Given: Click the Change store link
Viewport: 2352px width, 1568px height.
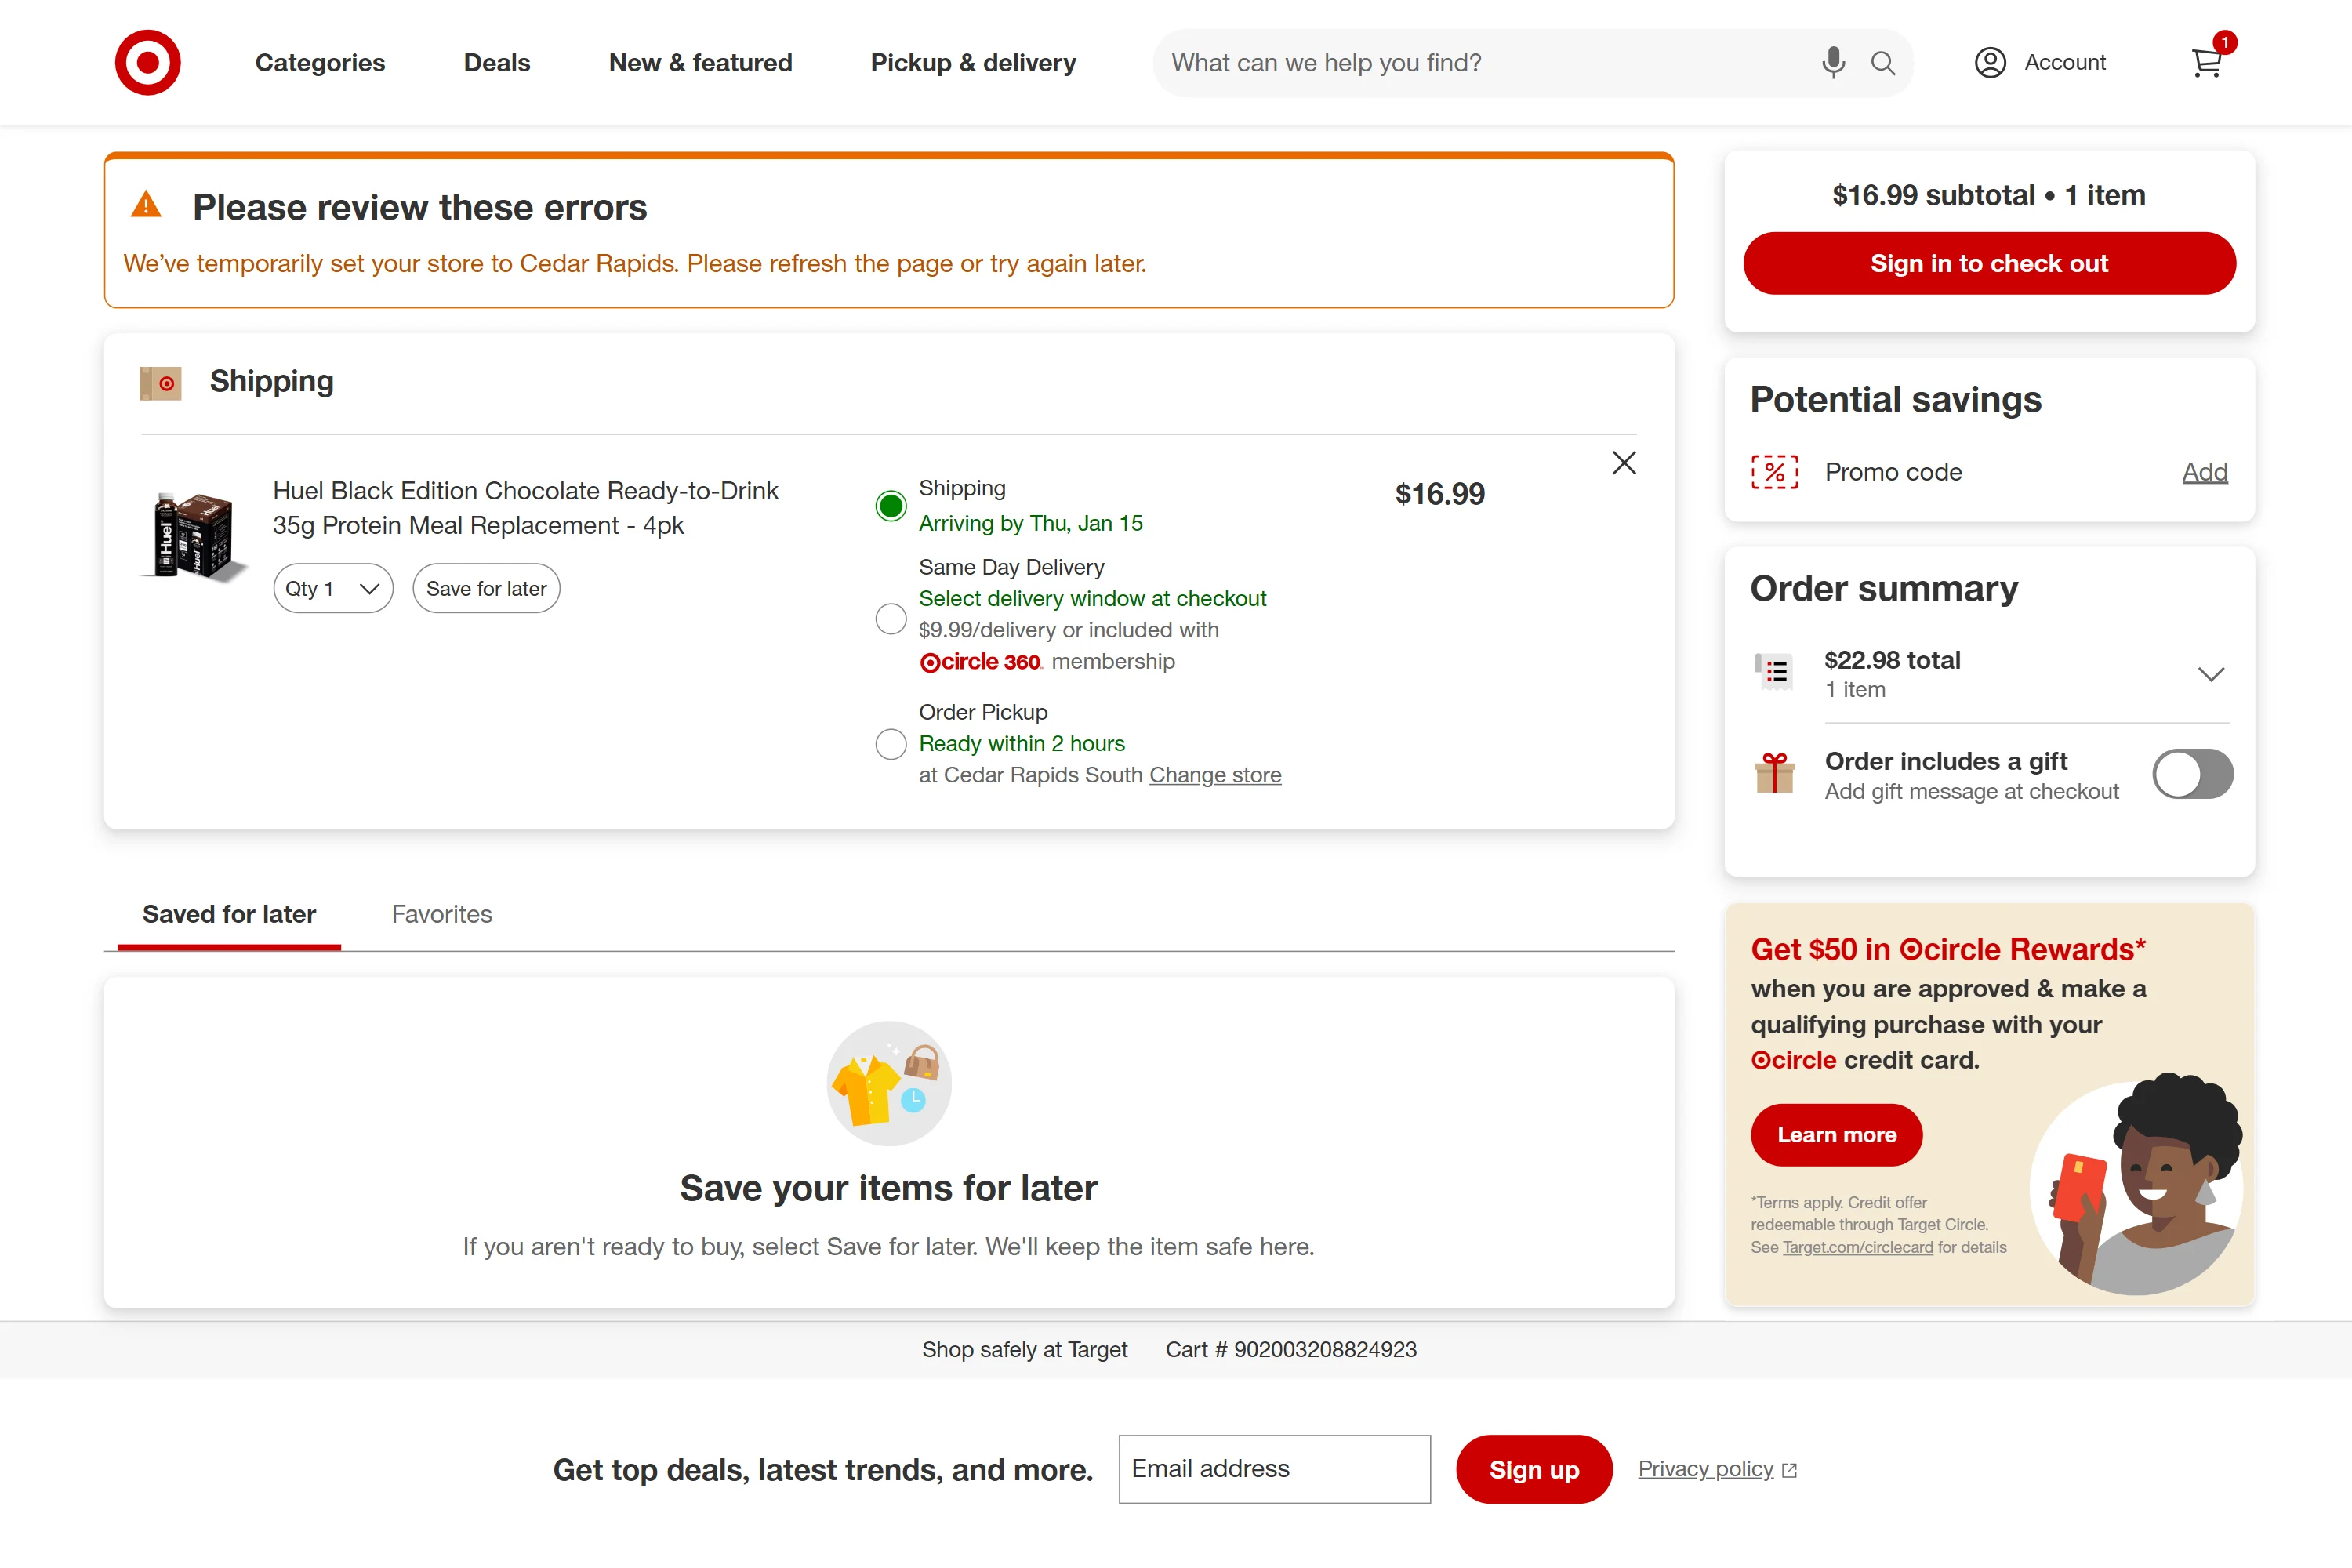Looking at the screenshot, I should click(x=1214, y=775).
